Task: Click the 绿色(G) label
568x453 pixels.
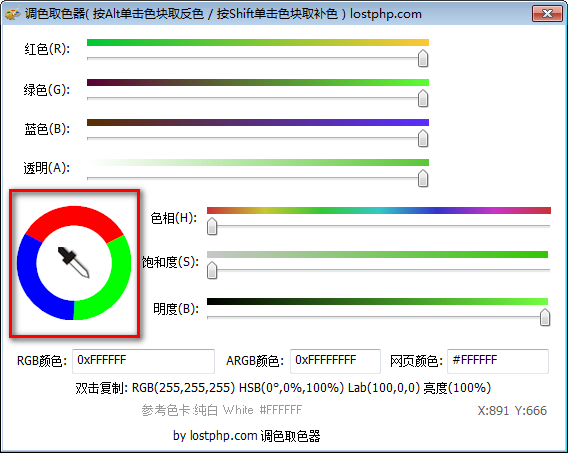Action: coord(47,89)
